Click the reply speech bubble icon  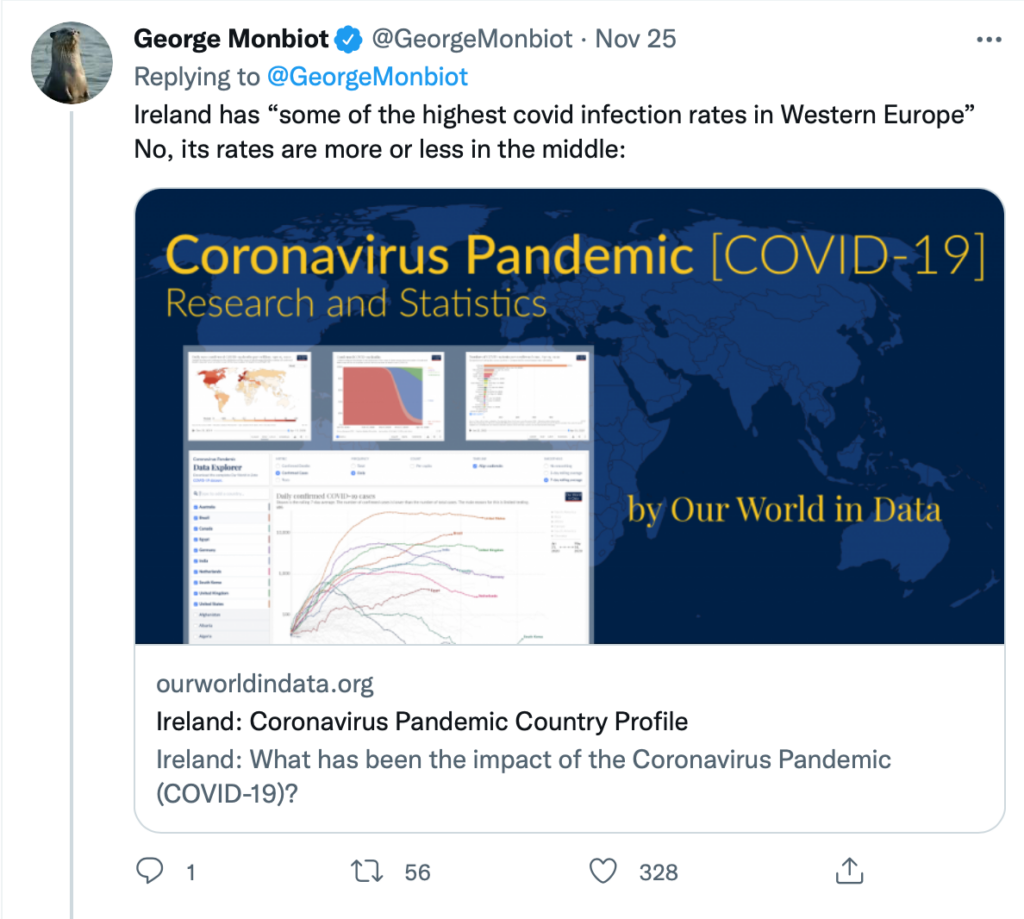[150, 871]
